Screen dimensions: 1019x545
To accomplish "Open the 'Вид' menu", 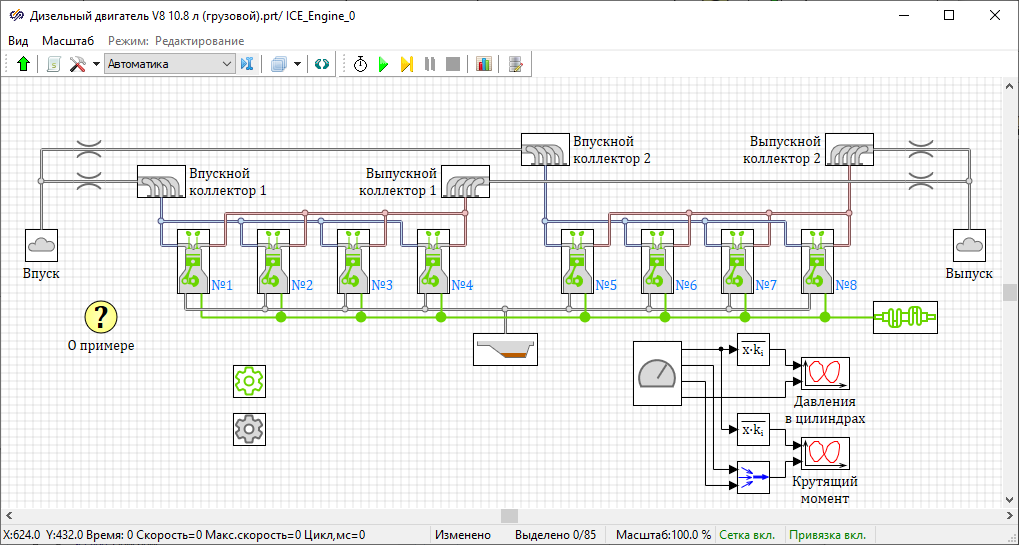I will click(18, 41).
